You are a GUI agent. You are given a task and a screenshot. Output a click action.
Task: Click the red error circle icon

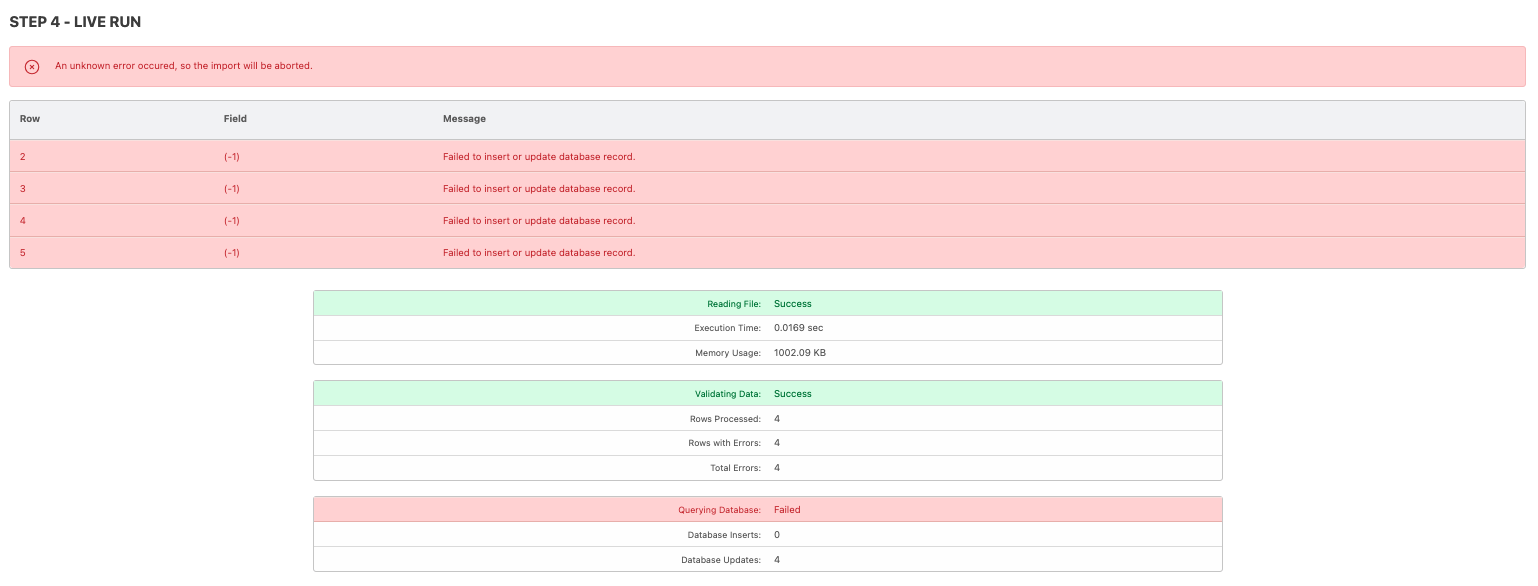coord(32,67)
